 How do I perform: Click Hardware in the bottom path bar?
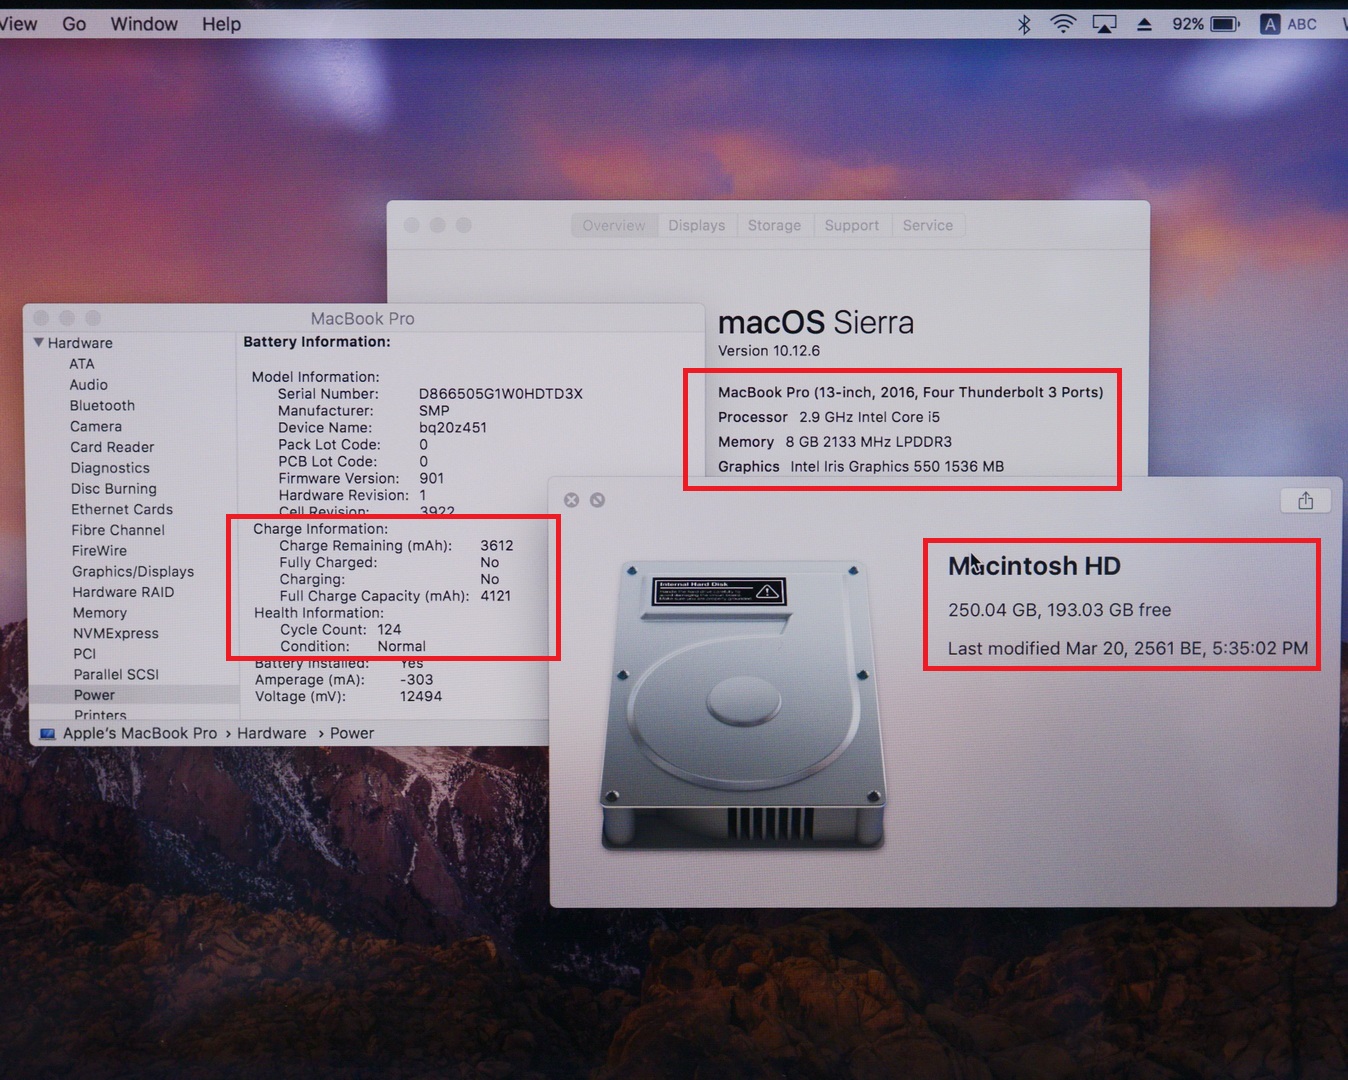(272, 734)
